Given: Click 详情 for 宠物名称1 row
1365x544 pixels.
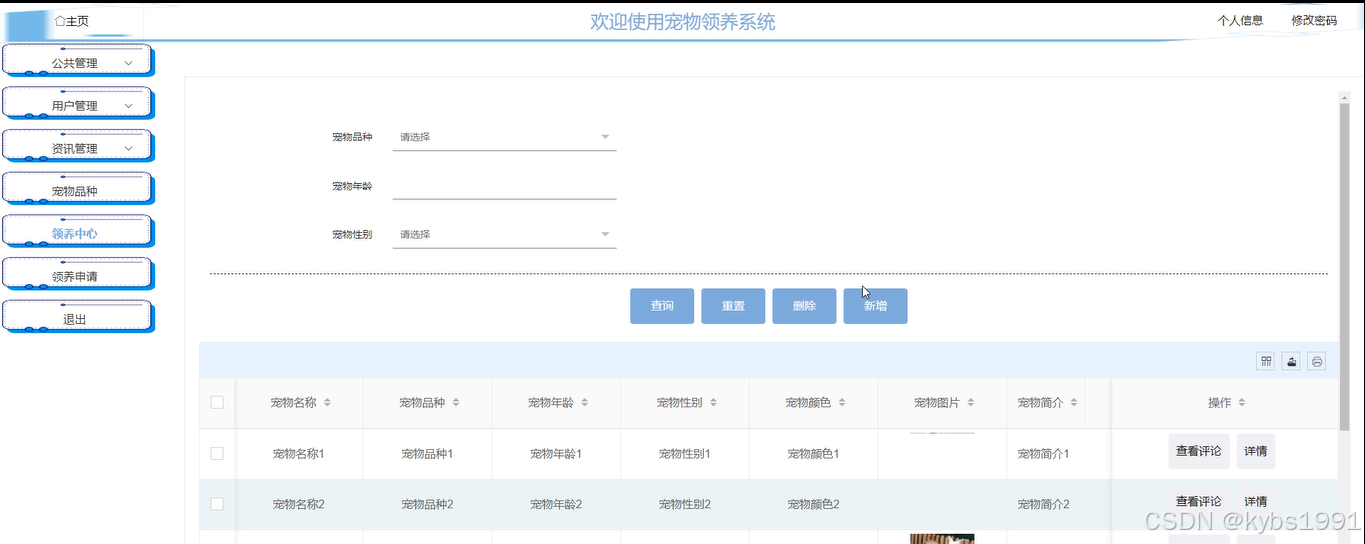Looking at the screenshot, I should click(1256, 451).
